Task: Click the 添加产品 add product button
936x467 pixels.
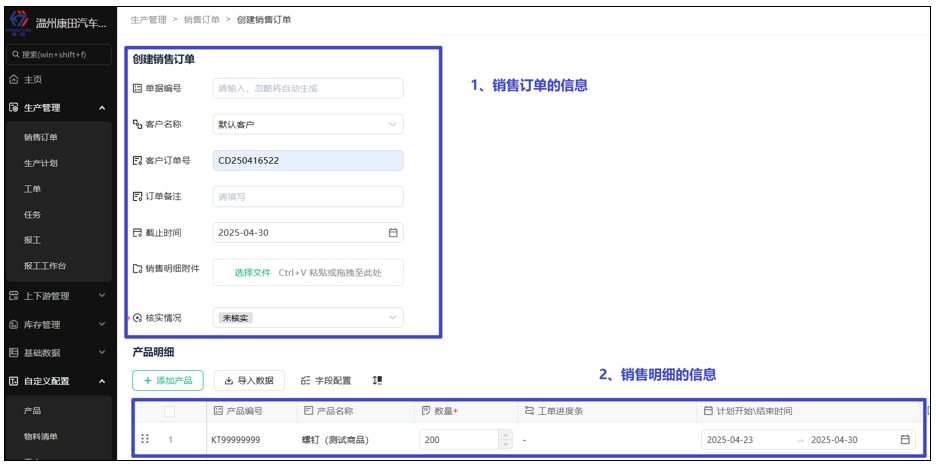Action: [168, 381]
